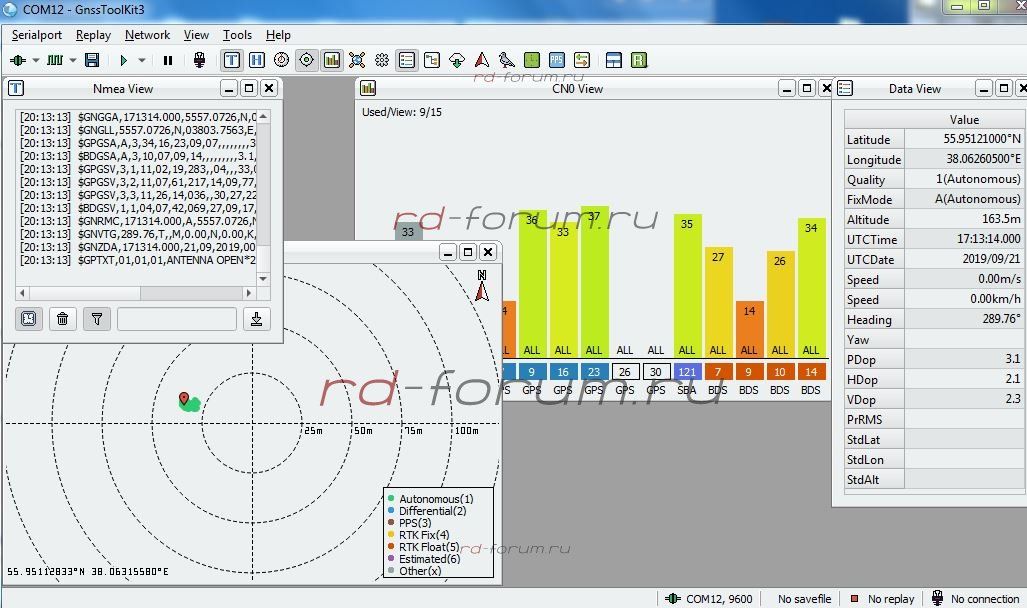Click the green R toolbar icon
1027x608 pixels.
[x=639, y=60]
